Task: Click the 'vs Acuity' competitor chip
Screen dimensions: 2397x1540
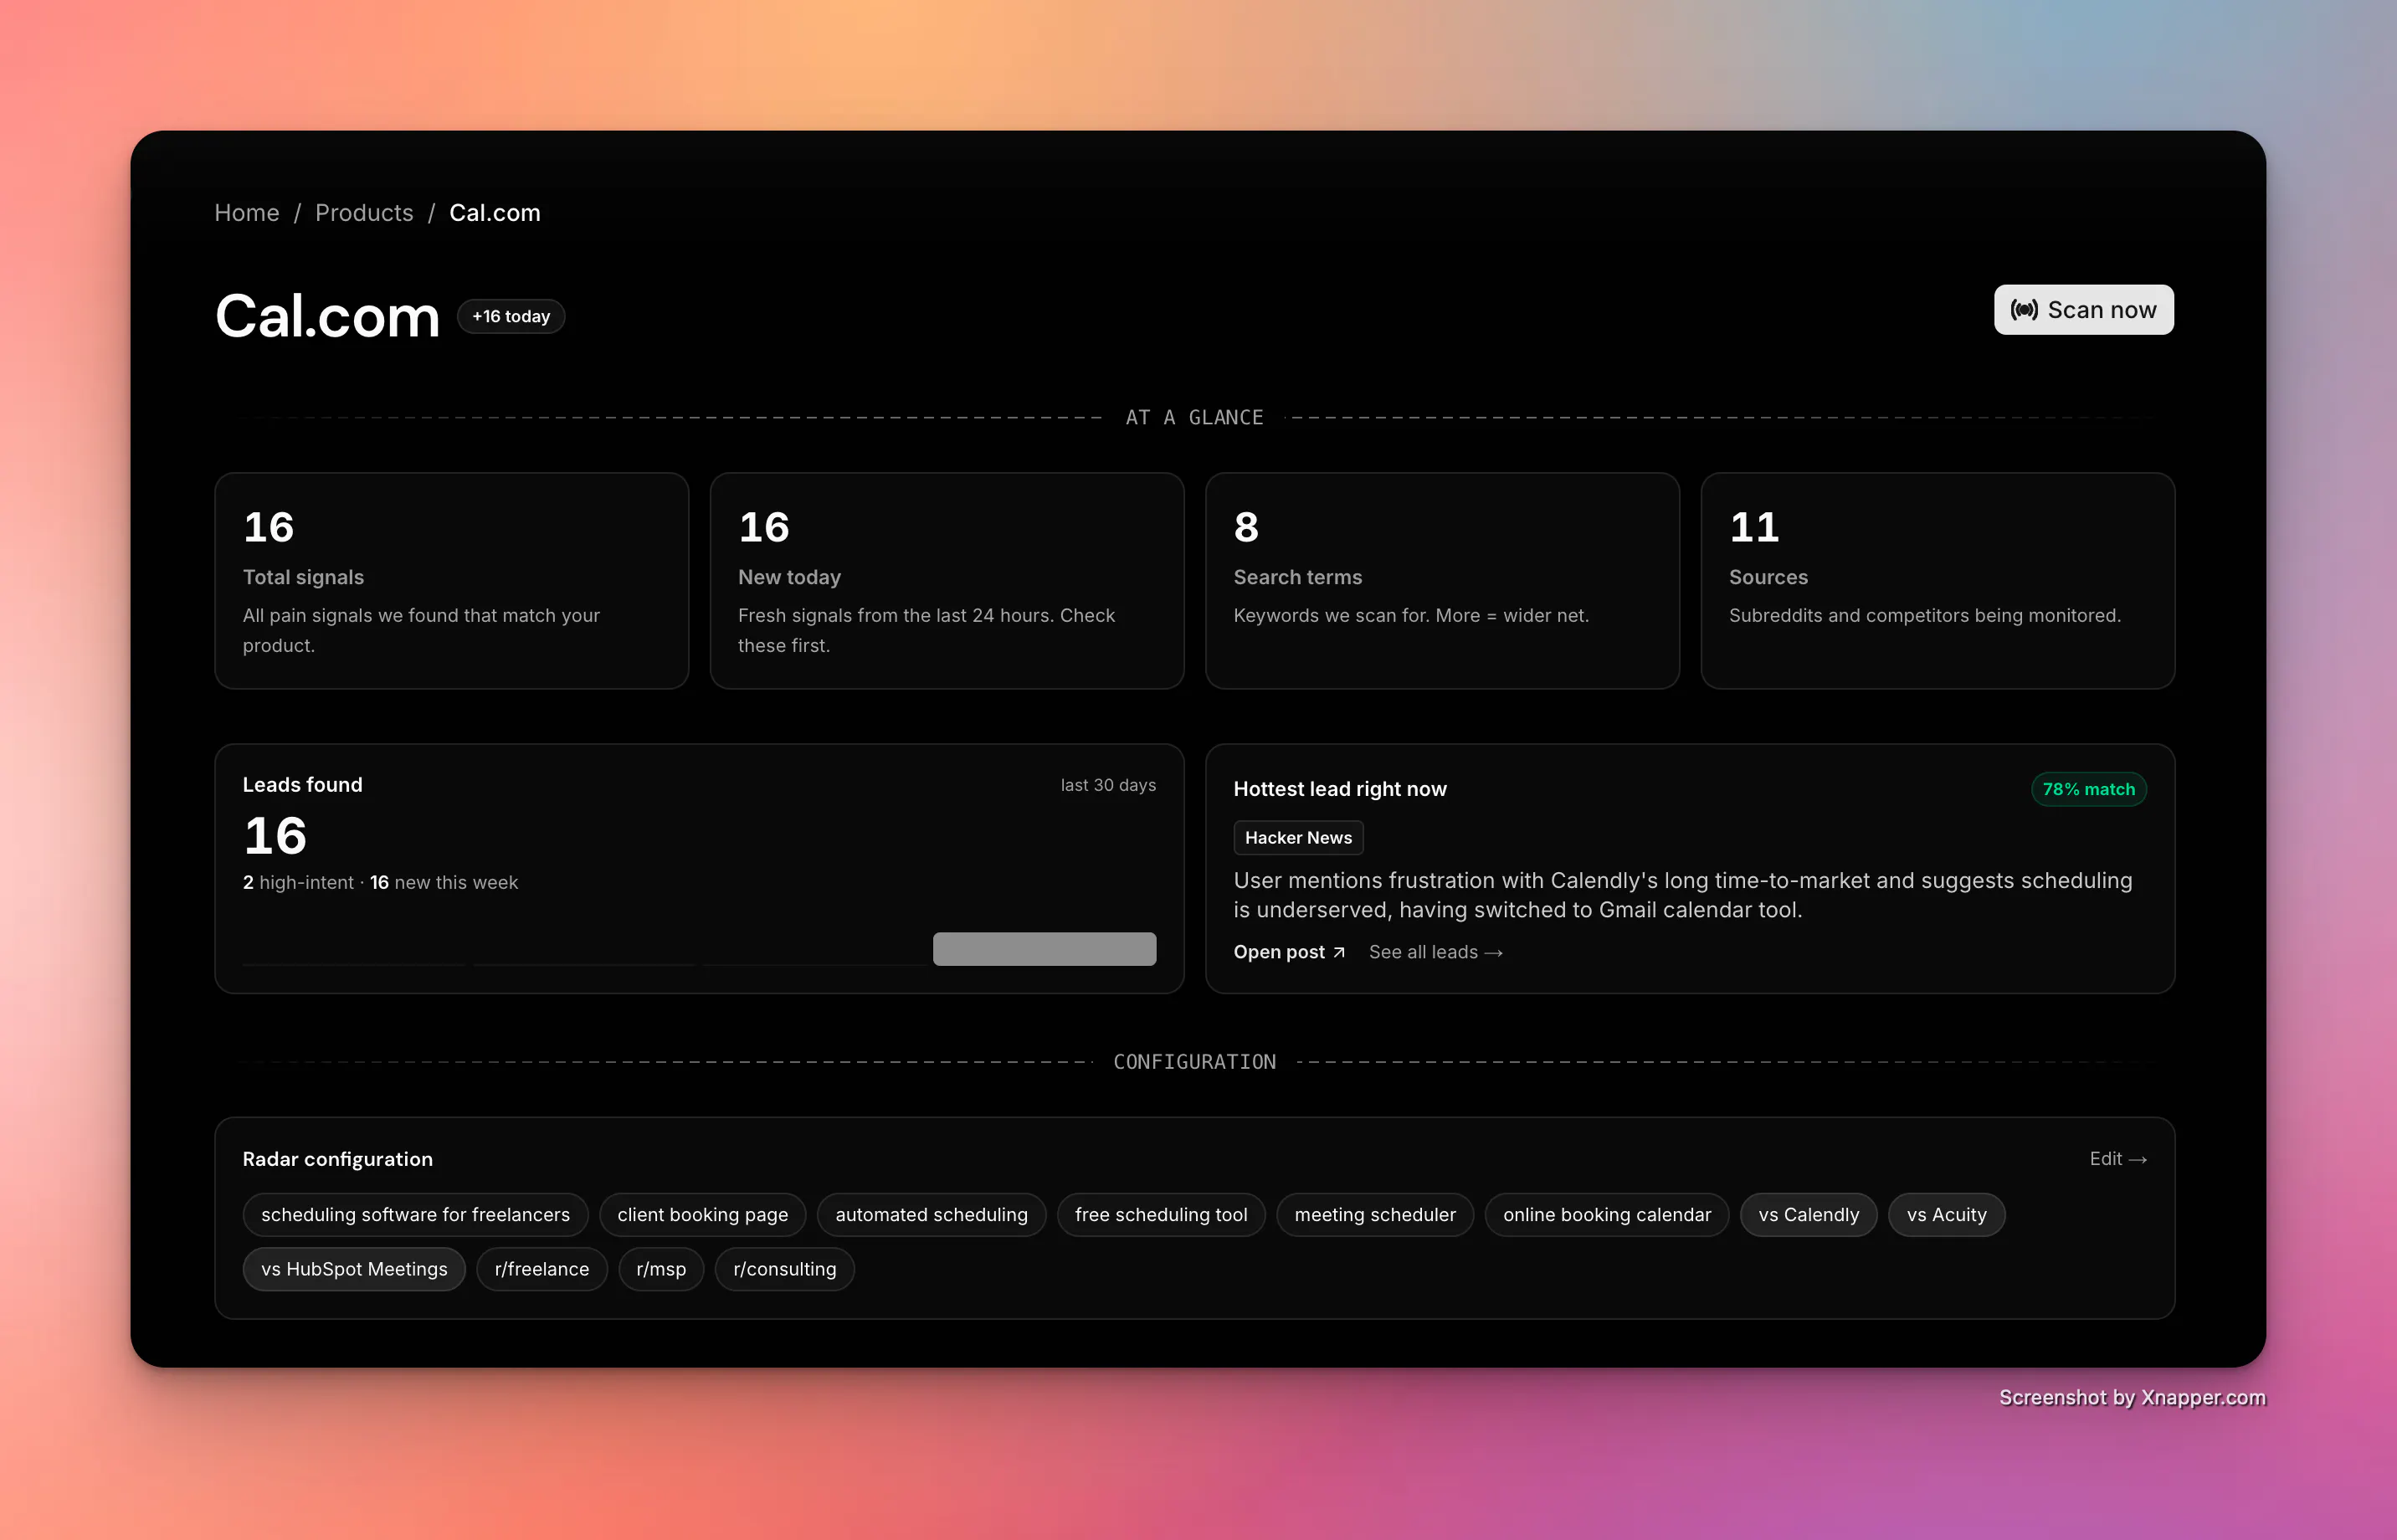Action: (x=1946, y=1215)
